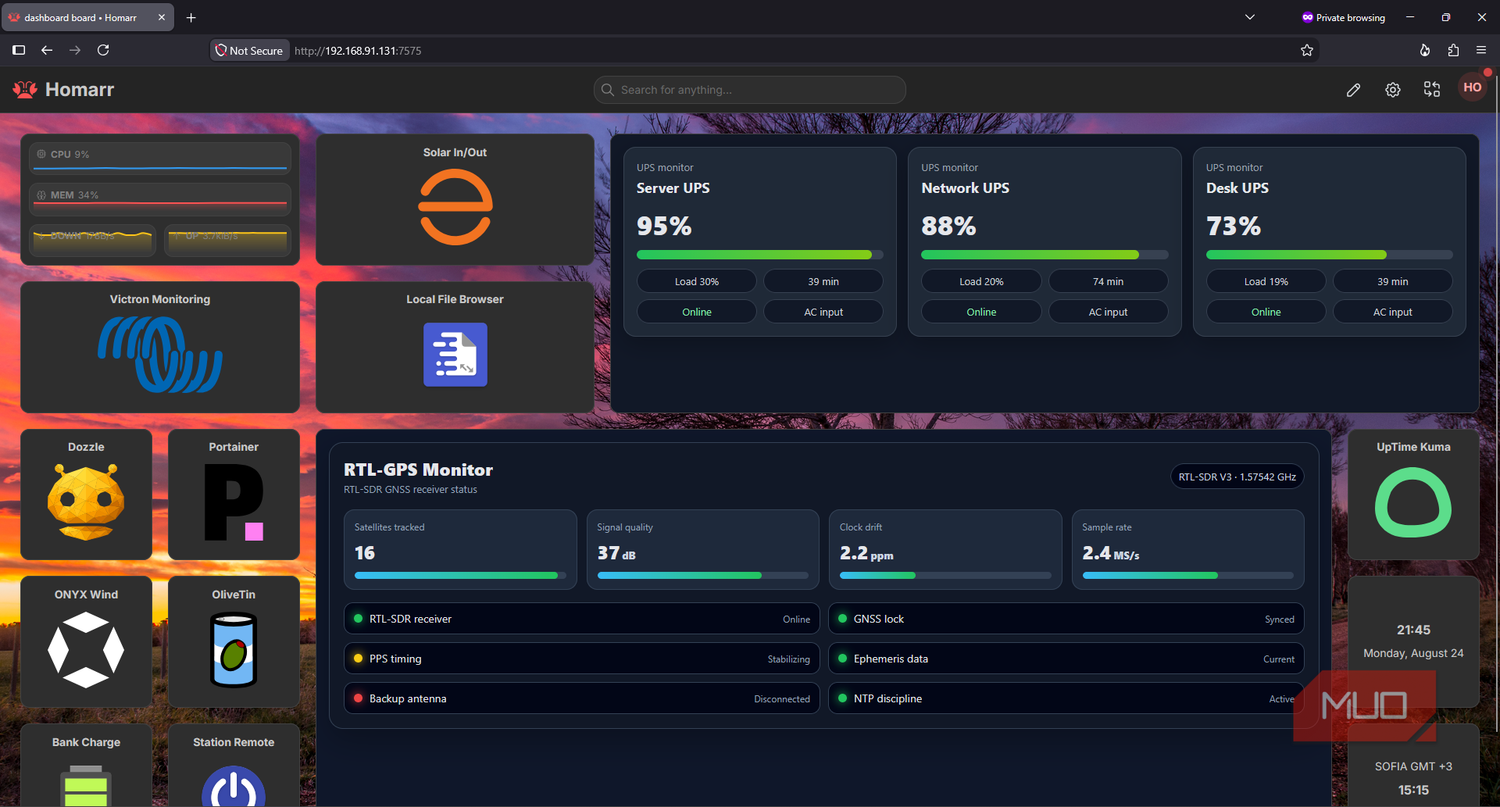Click the Not Secure shield badge
1500x807 pixels.
click(x=249, y=50)
